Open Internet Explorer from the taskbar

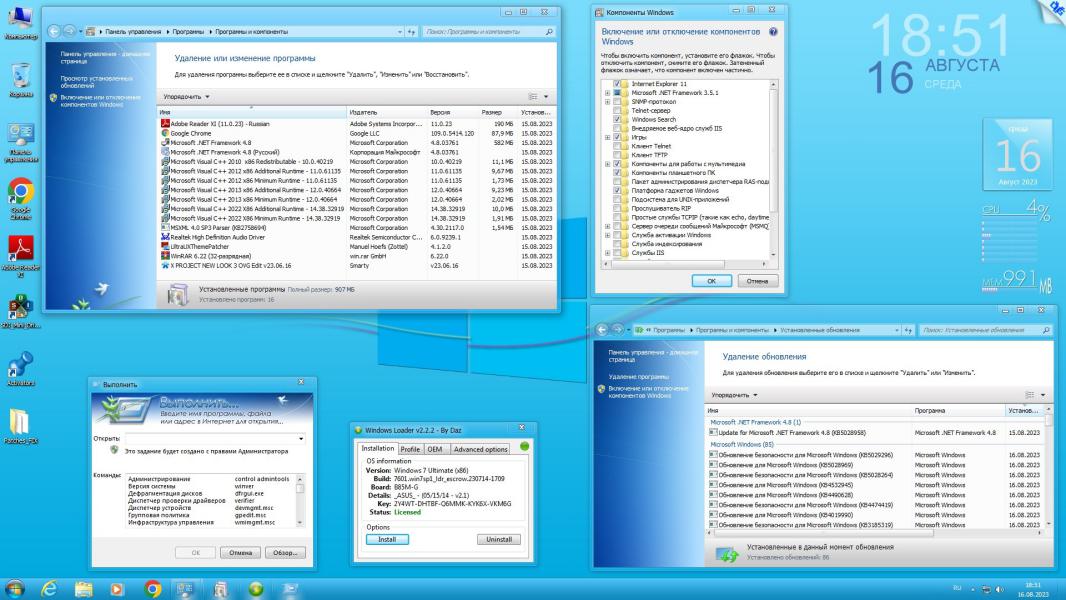click(x=49, y=588)
